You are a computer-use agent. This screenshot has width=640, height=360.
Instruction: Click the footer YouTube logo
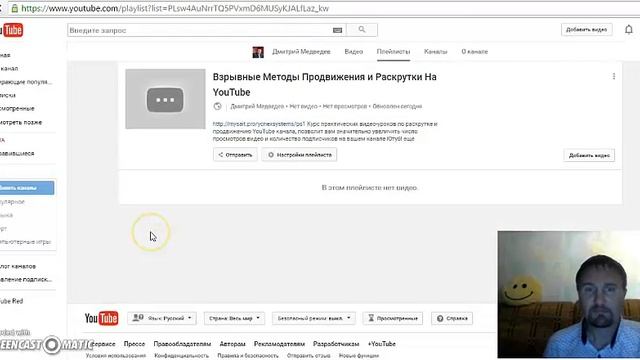[x=101, y=318]
